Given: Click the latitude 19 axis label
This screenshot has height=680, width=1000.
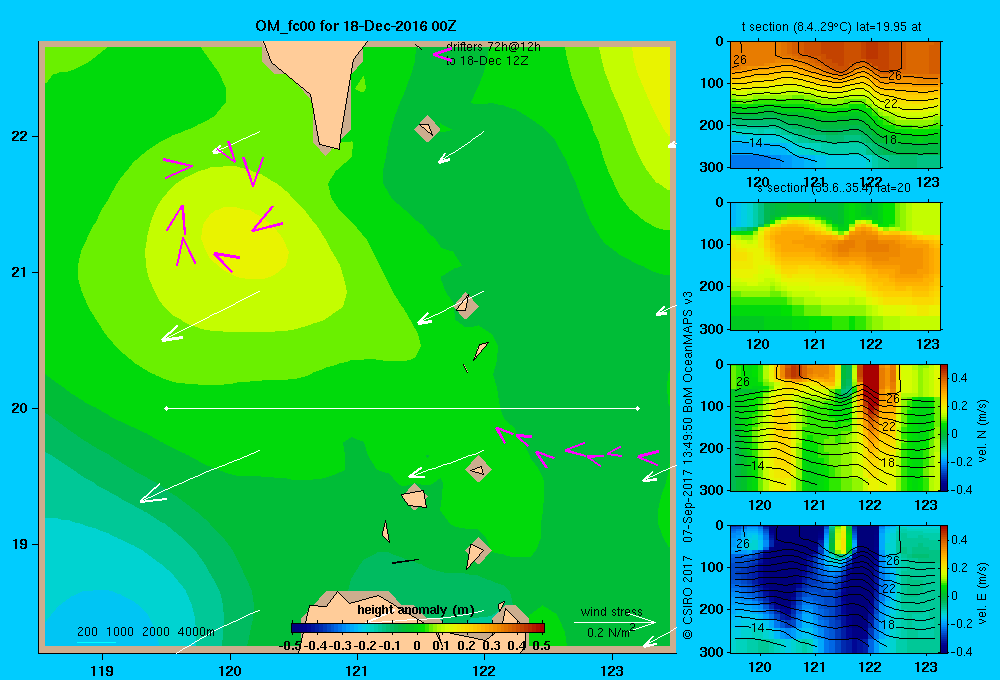Looking at the screenshot, I should 20,544.
